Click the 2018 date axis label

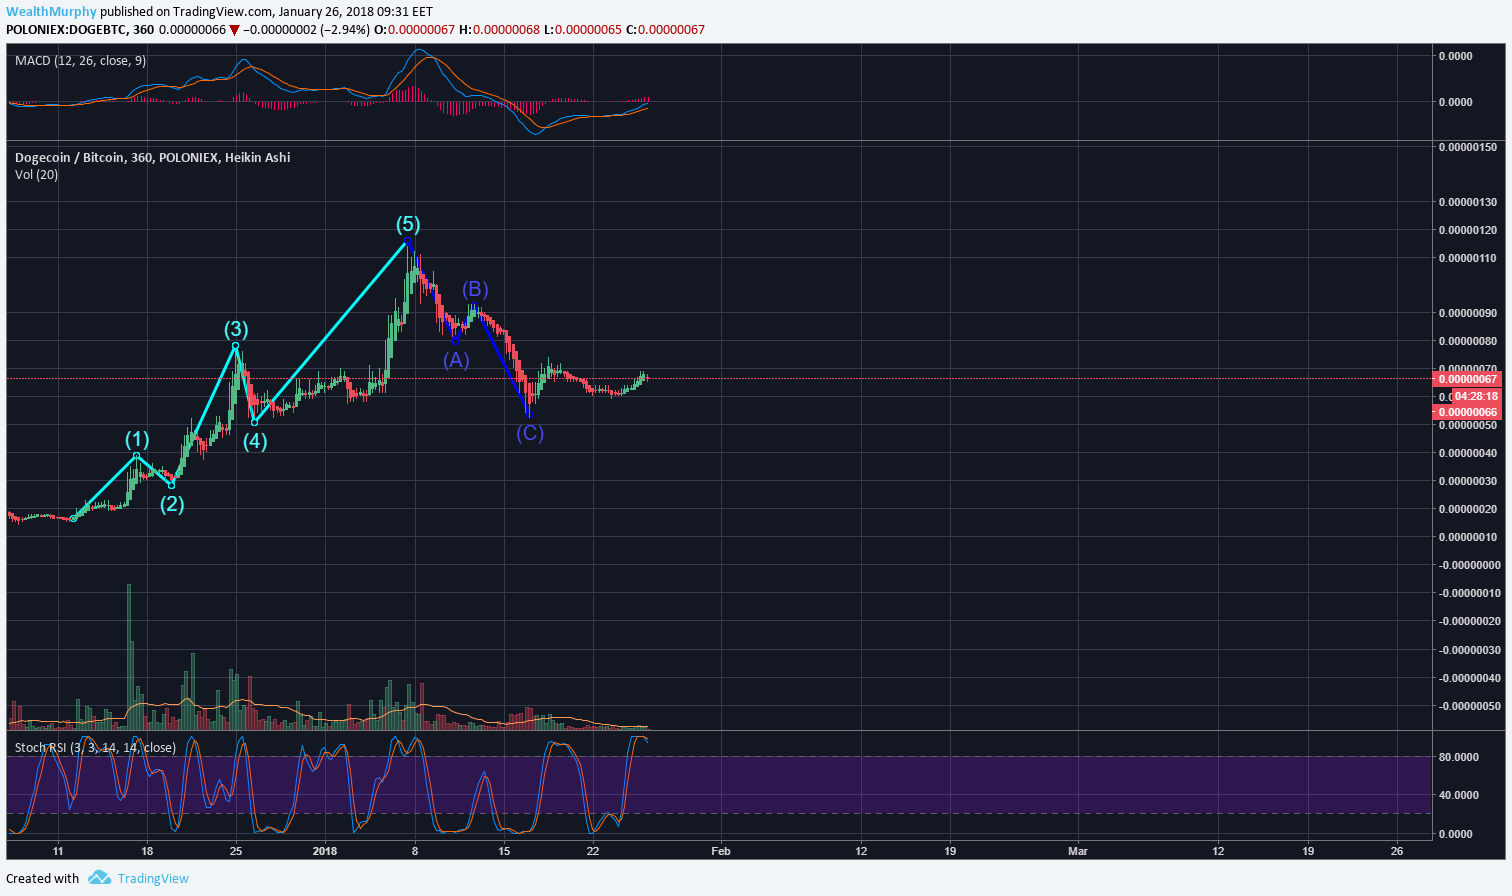[x=325, y=851]
